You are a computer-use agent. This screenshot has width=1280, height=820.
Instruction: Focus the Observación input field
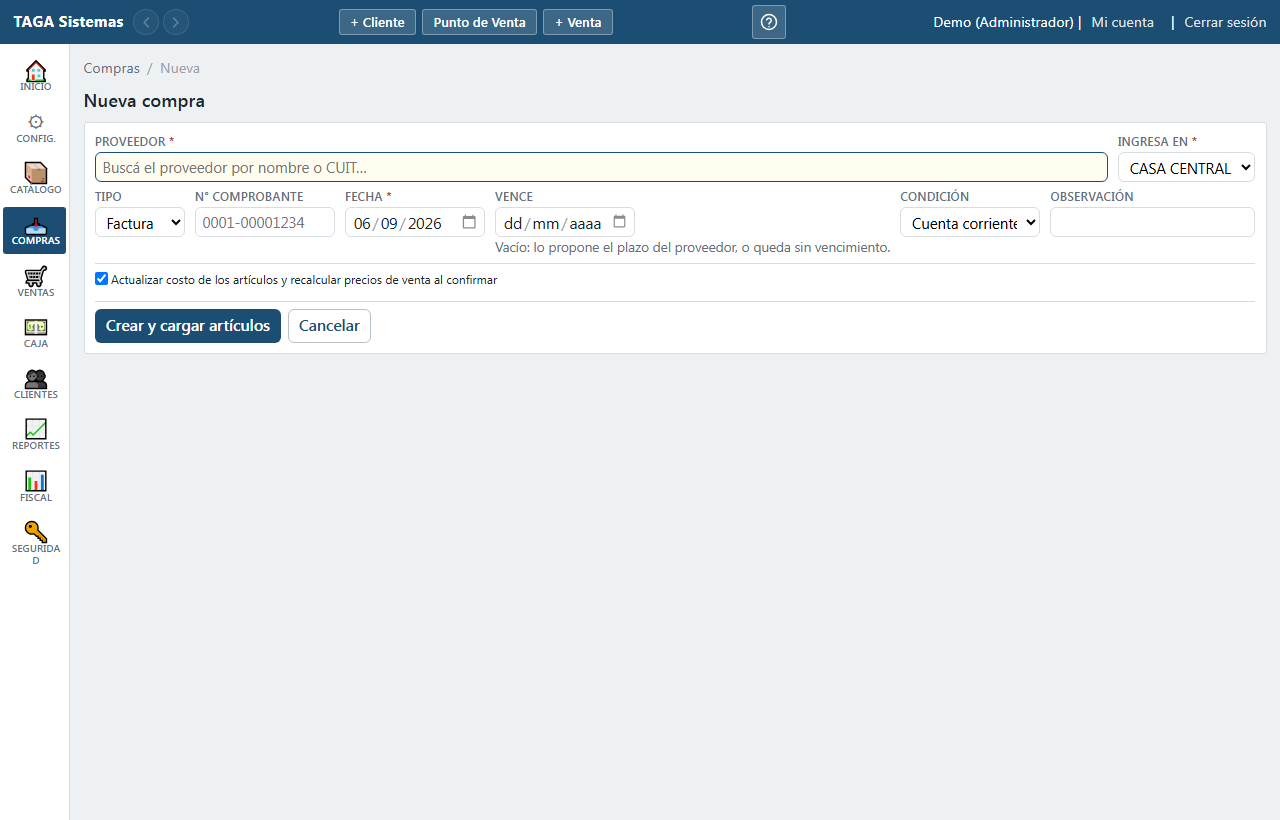pos(1152,222)
